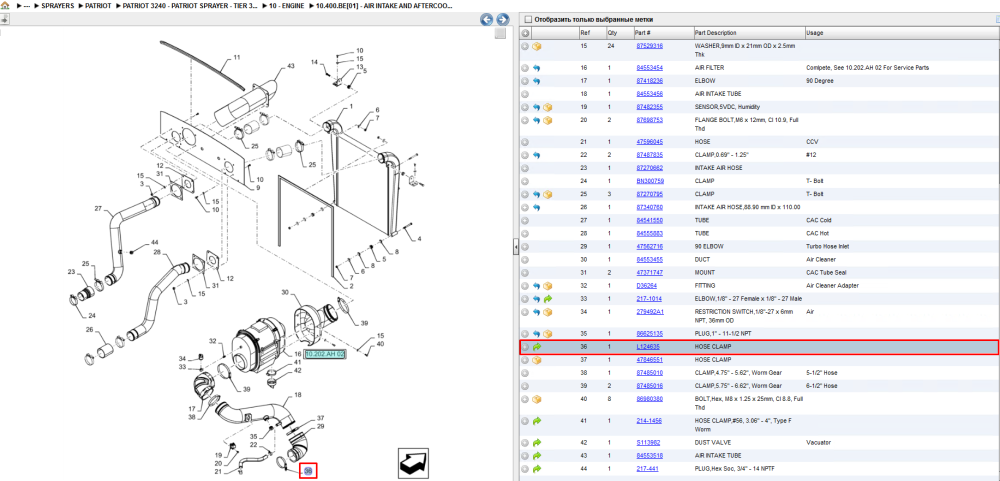Click the box icon on the ref 40 BOLT,Hex row
1000x481 pixels.
[537, 399]
